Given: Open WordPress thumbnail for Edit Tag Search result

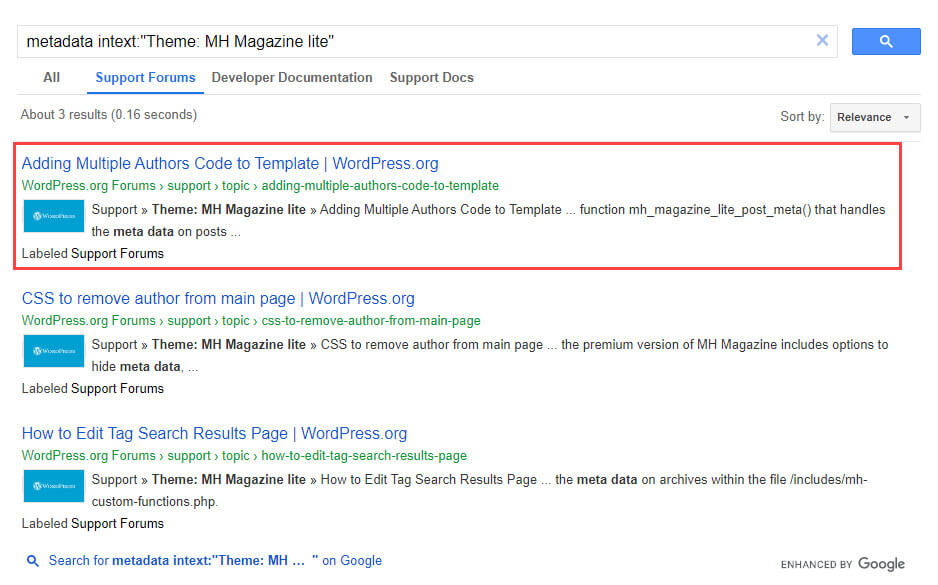Looking at the screenshot, I should pos(54,486).
